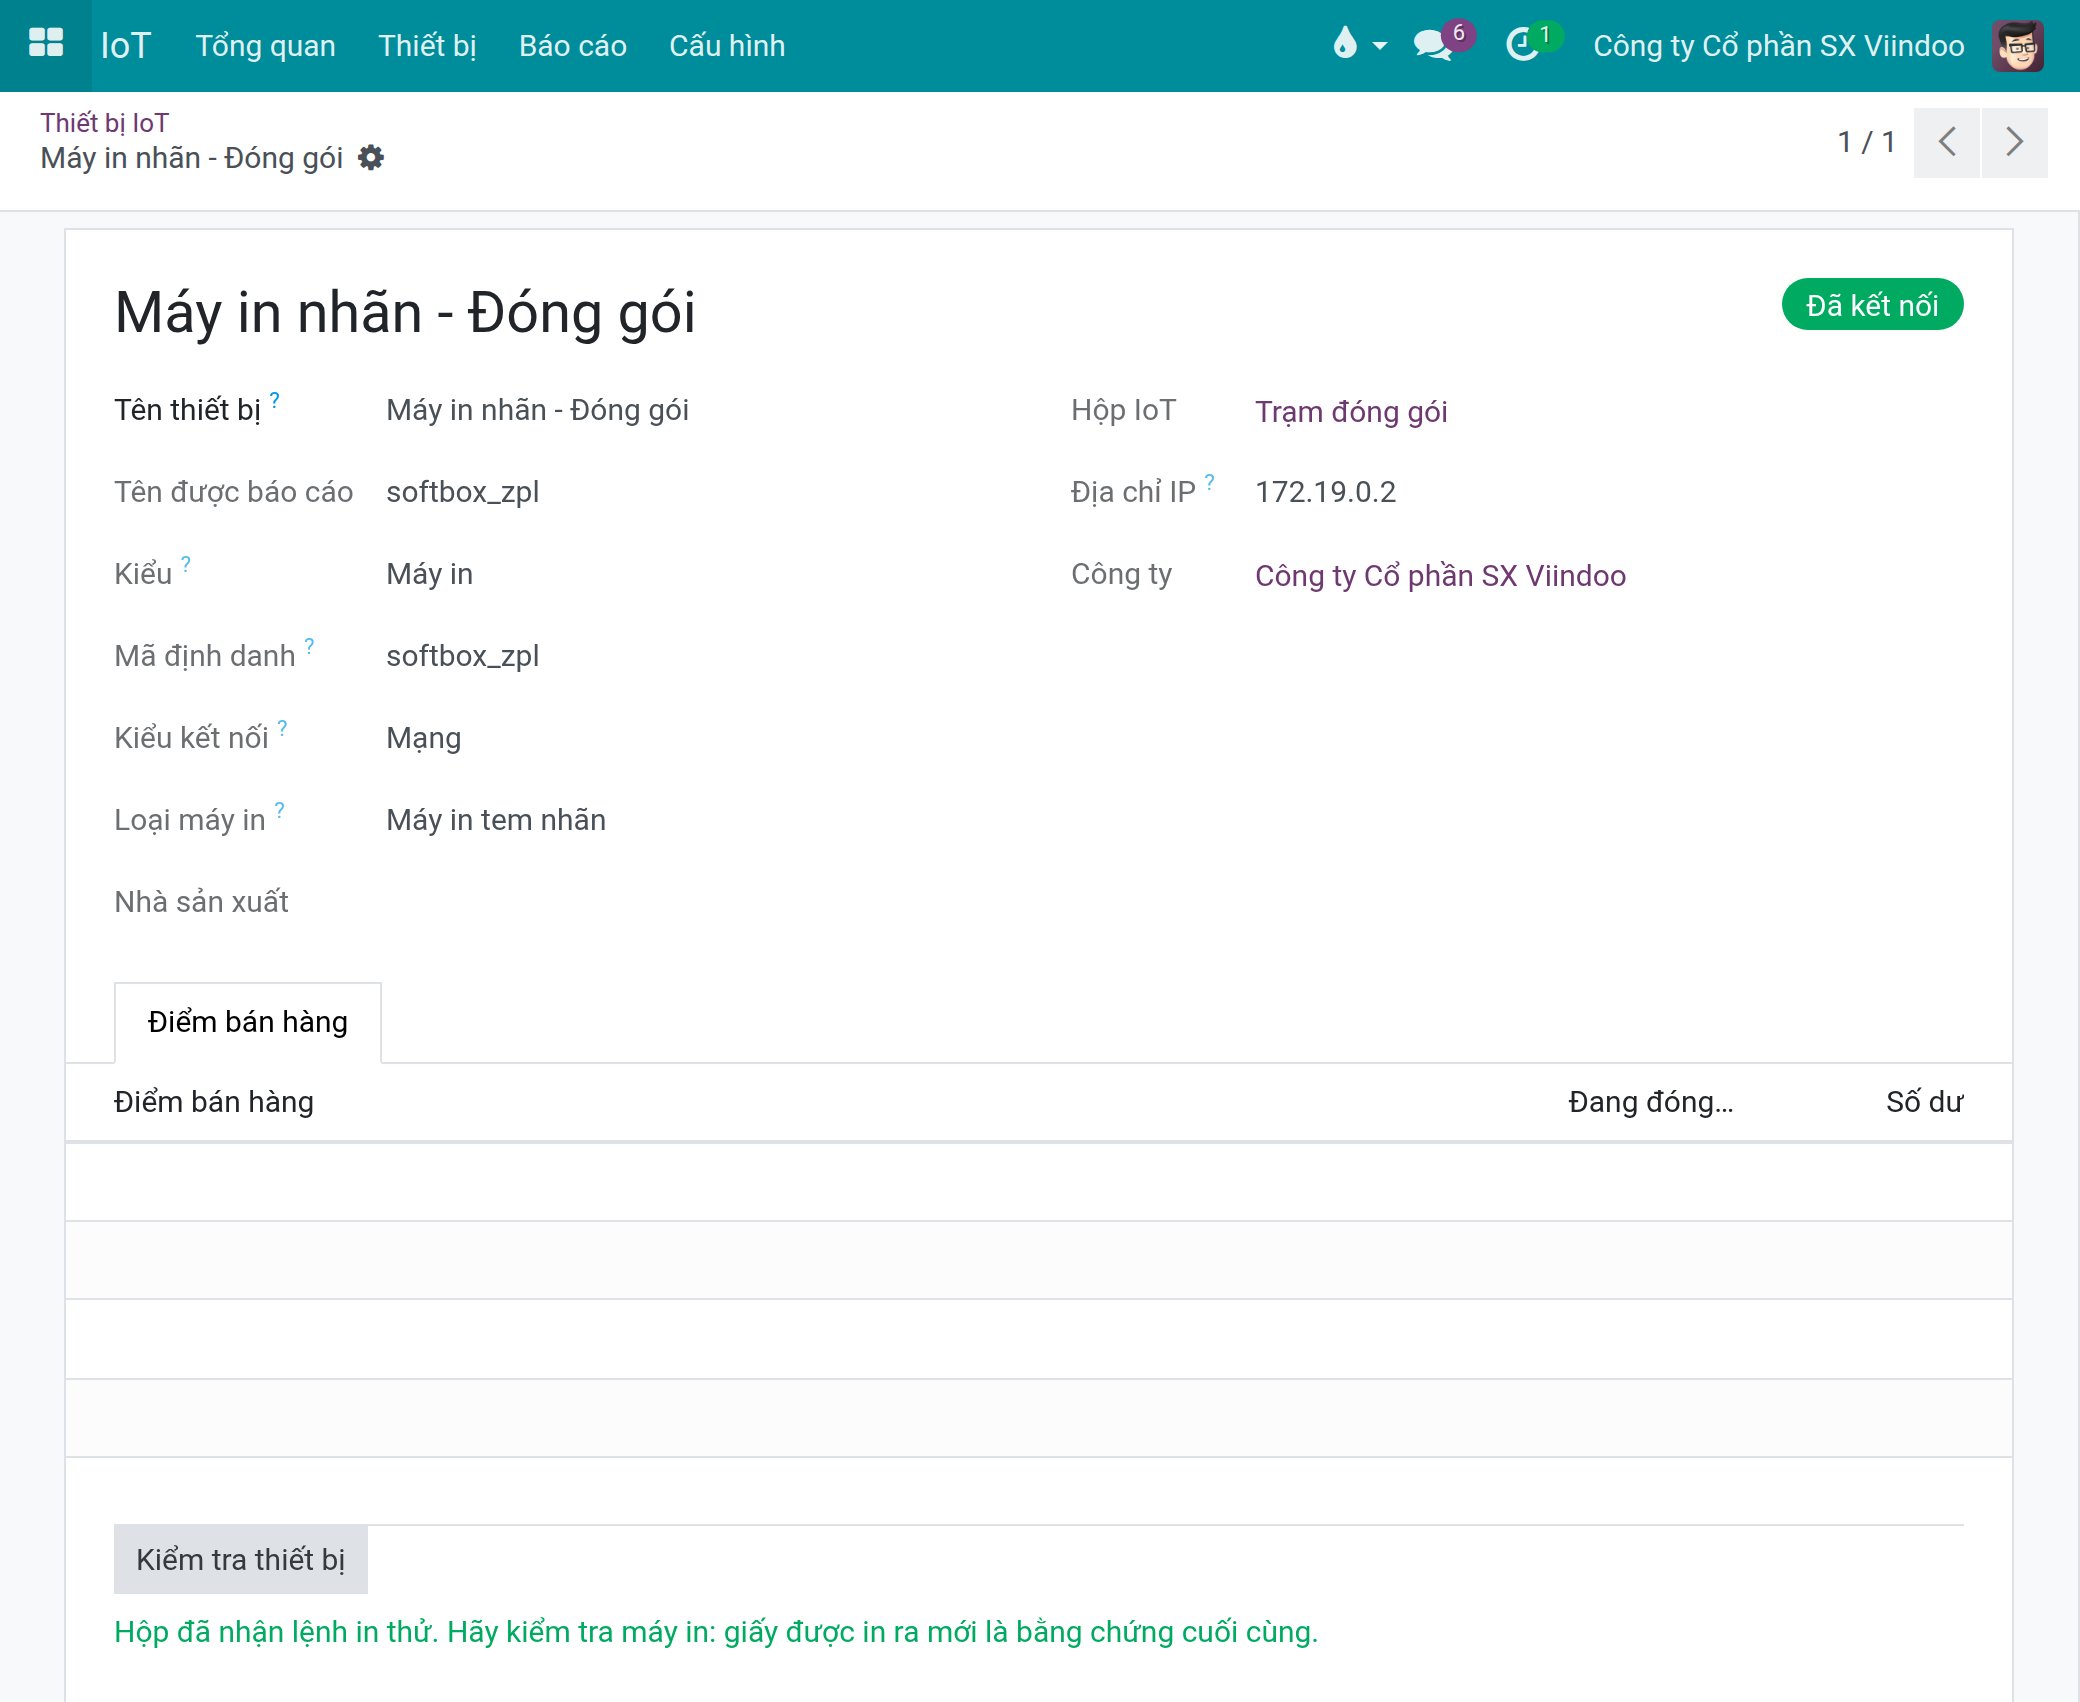The image size is (2080, 1702).
Task: Open the gear actions menu beside title
Action: click(x=371, y=158)
